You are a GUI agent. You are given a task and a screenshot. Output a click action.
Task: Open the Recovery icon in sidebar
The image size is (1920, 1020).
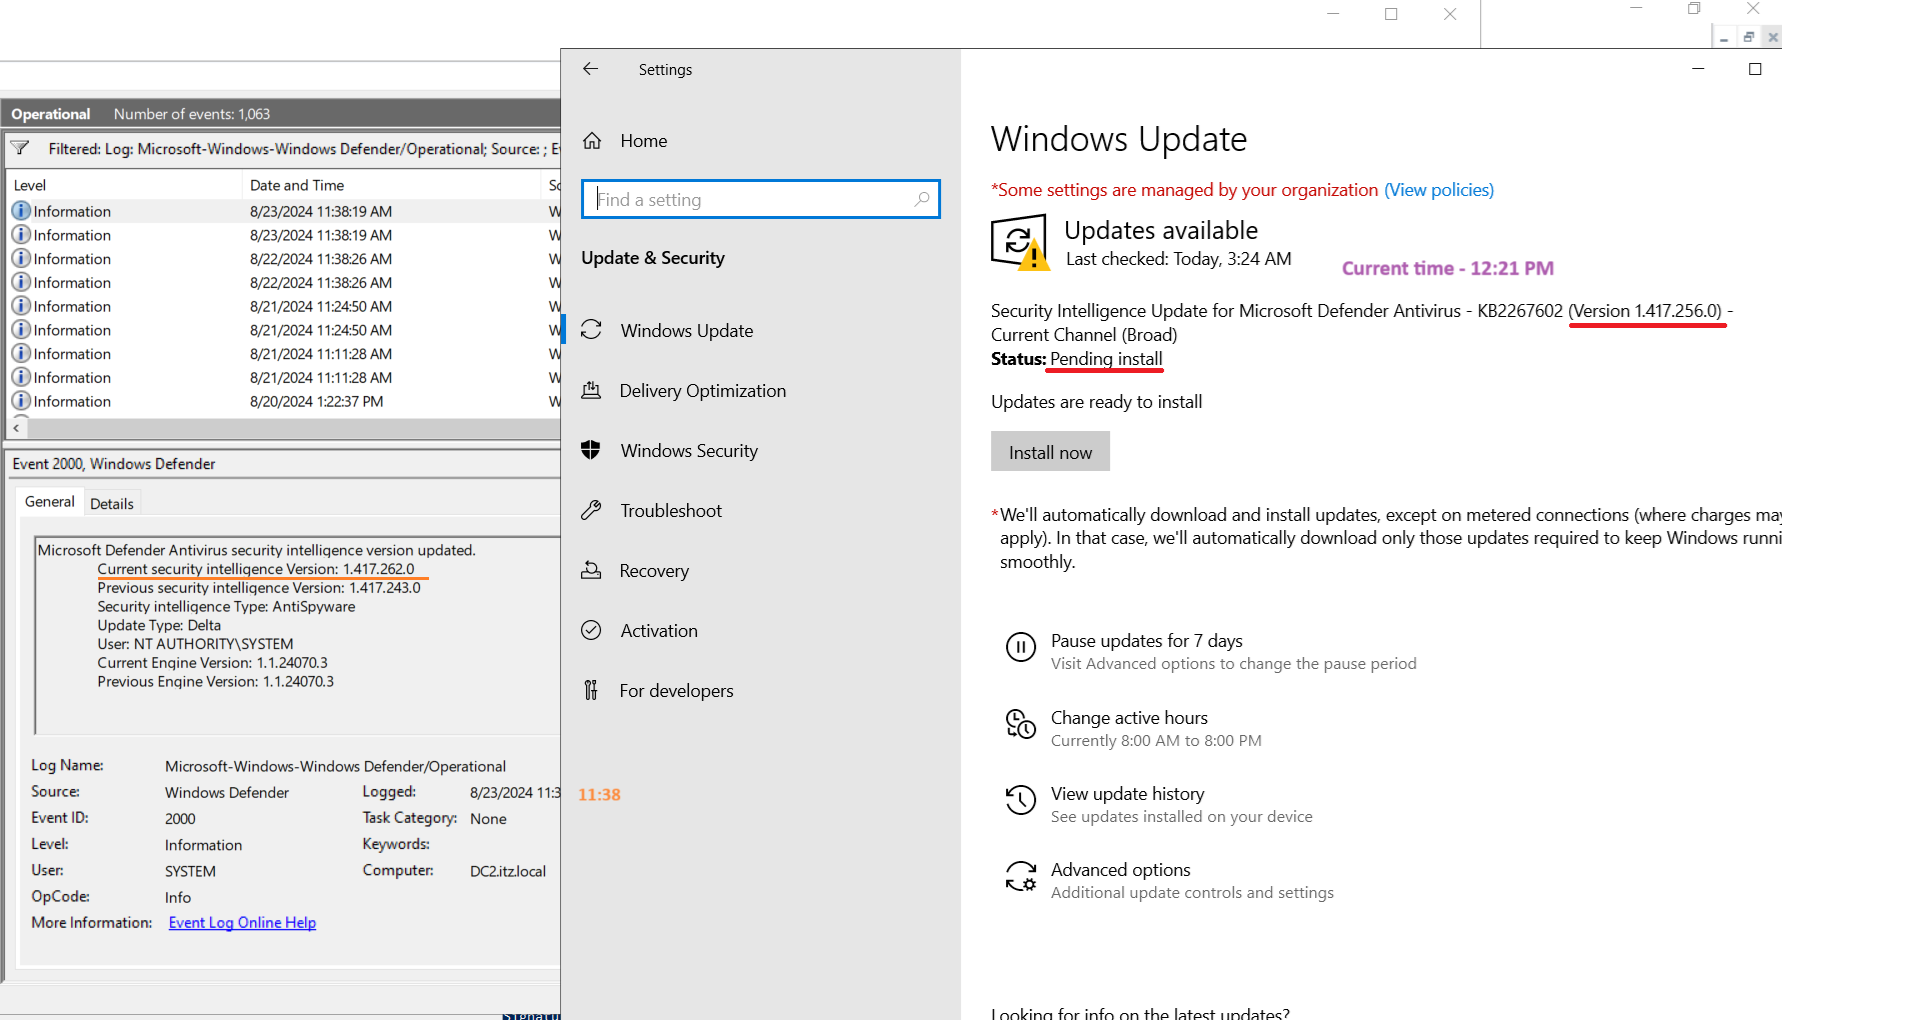[x=591, y=570]
